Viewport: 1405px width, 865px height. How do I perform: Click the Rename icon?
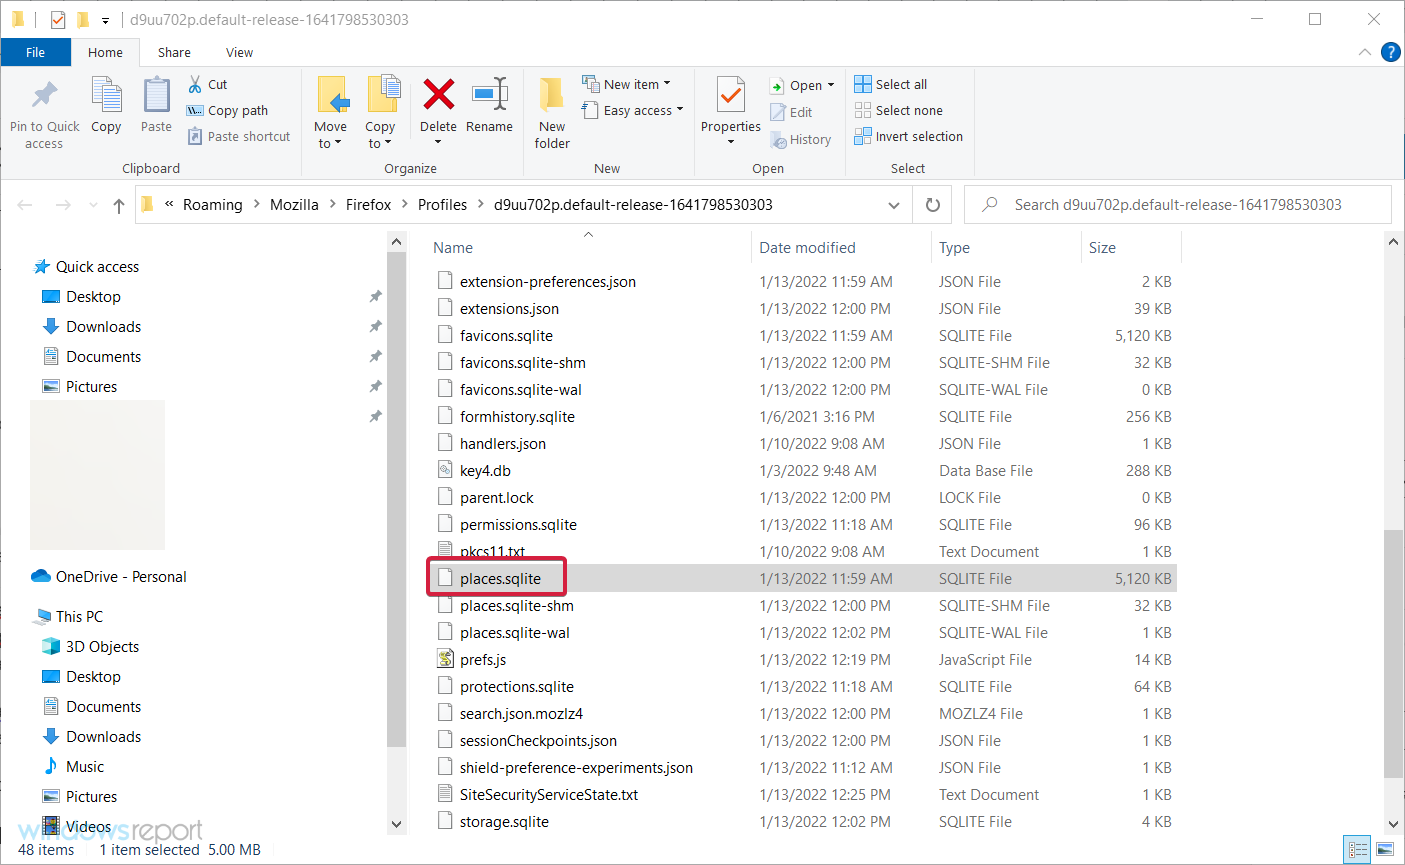[x=490, y=94]
